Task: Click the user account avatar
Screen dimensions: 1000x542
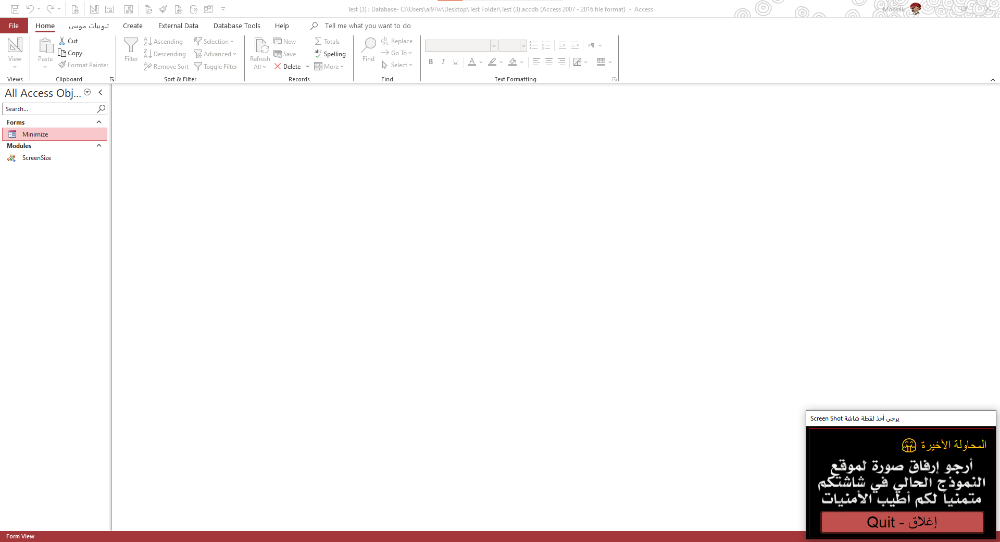Action: click(915, 9)
